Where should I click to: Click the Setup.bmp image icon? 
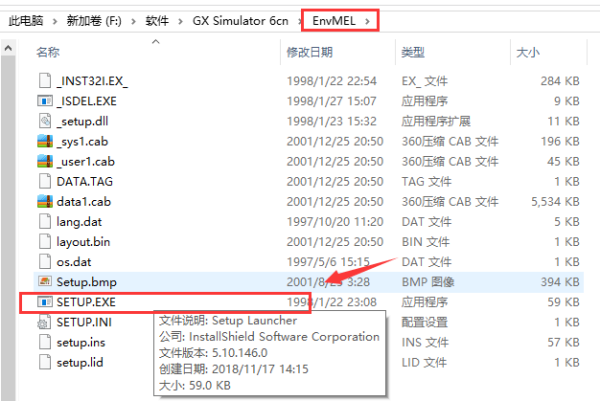[x=45, y=282]
